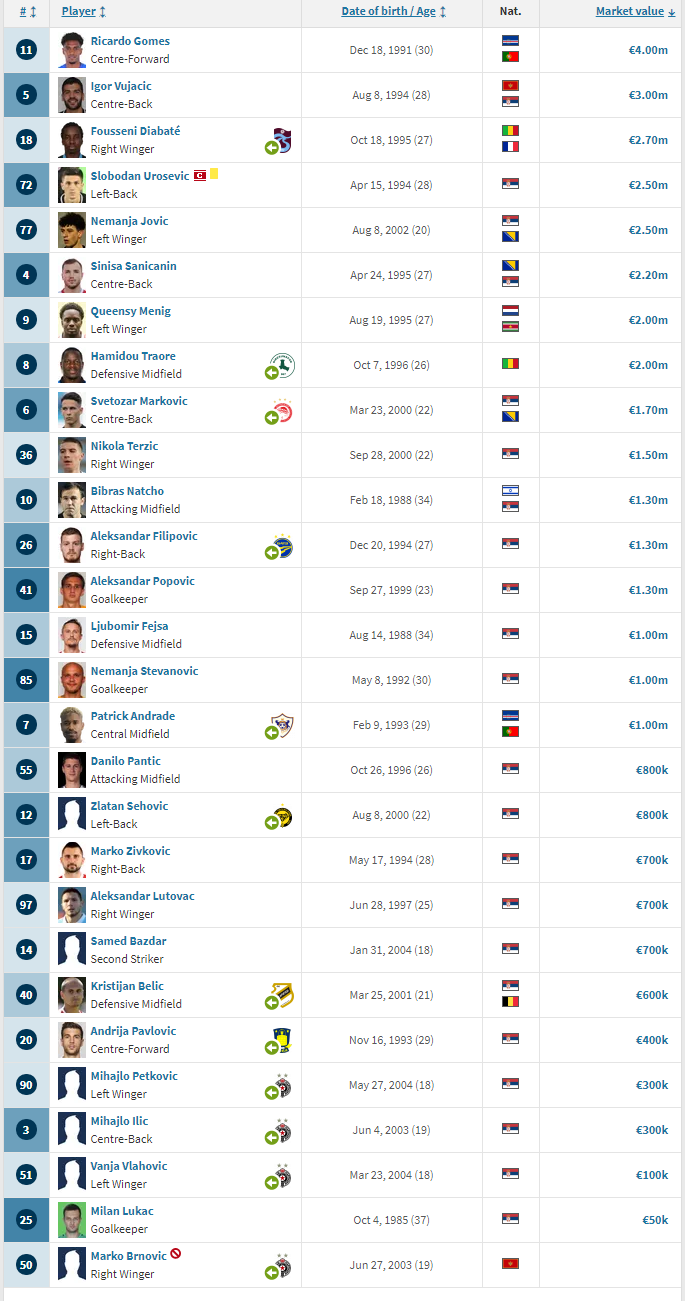The width and height of the screenshot is (685, 1301).
Task: Open the club crest next to Patrick Andrade
Action: [x=283, y=725]
